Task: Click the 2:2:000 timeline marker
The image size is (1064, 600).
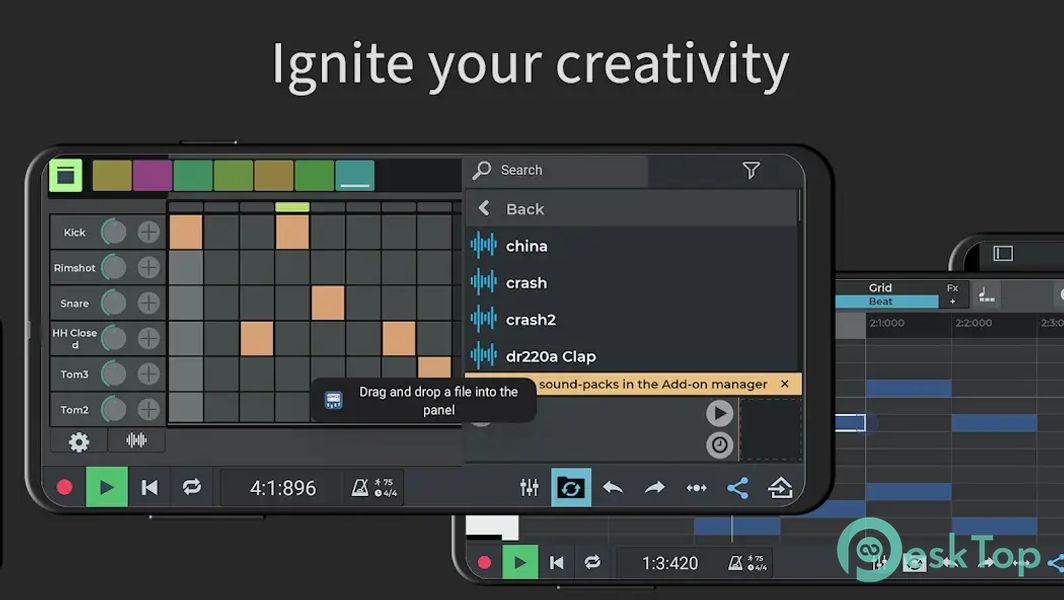Action: 973,323
